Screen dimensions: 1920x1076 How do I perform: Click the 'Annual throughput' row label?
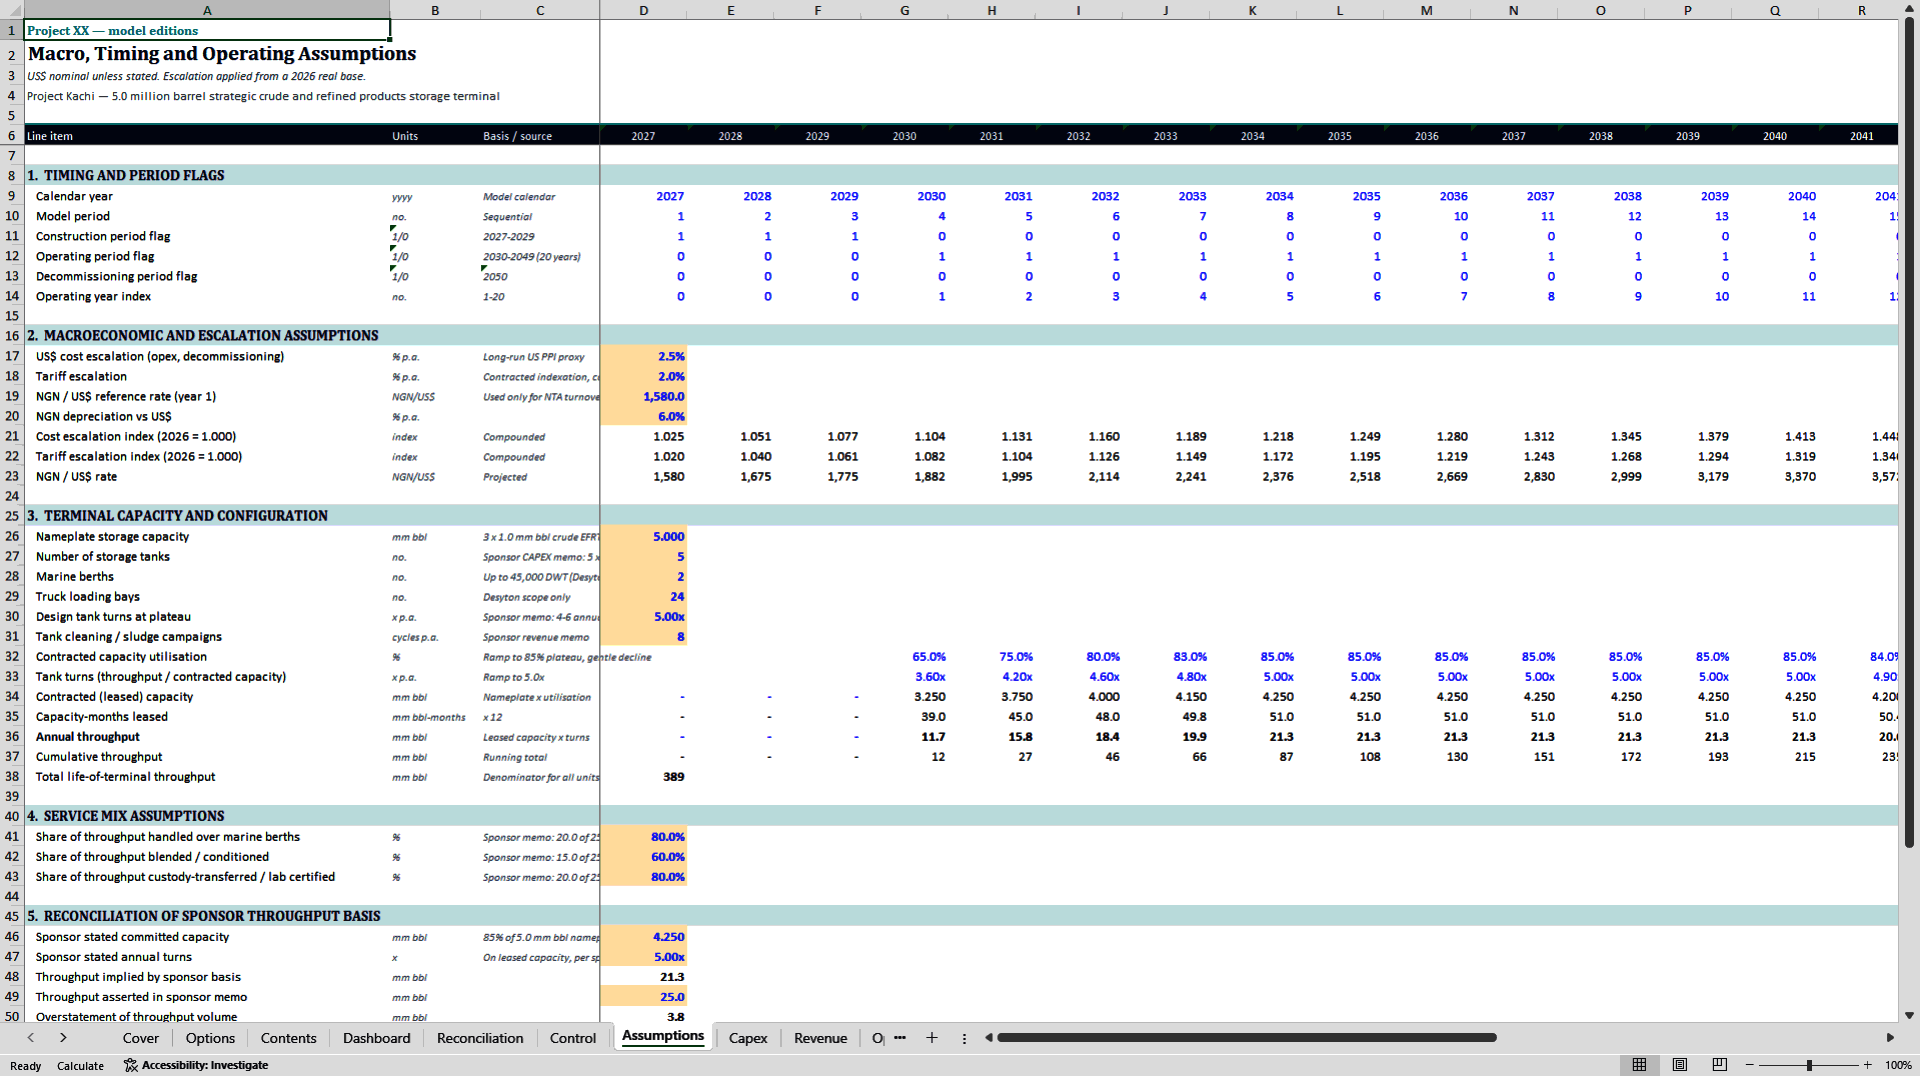[x=88, y=736]
